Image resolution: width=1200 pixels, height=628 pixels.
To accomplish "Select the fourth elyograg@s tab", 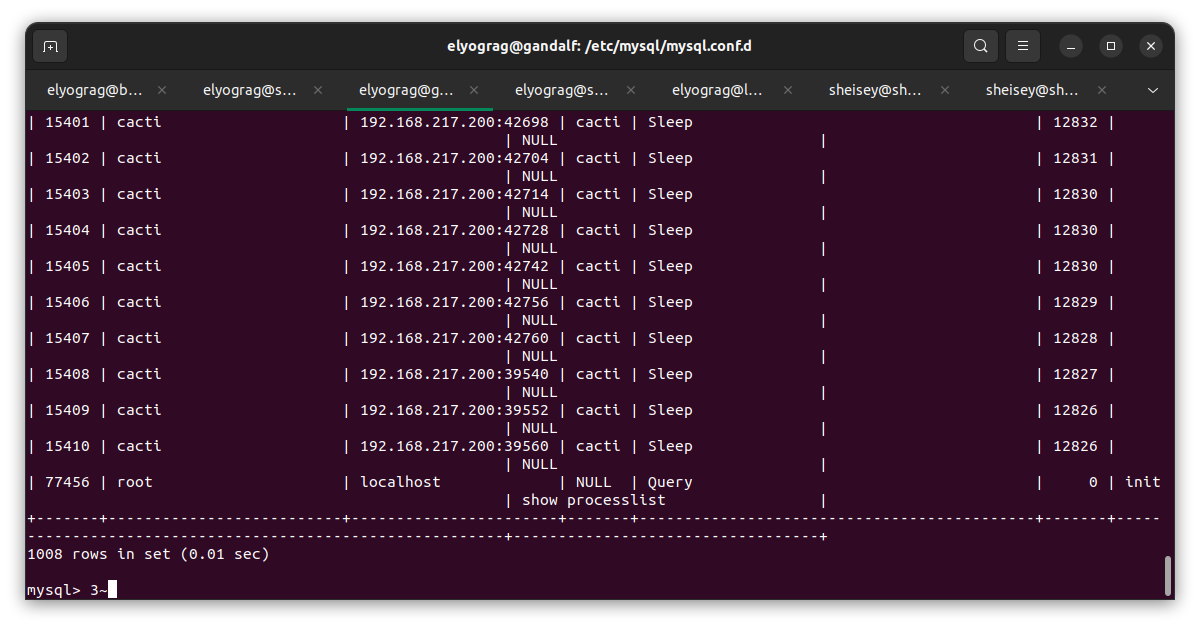I will [x=563, y=89].
